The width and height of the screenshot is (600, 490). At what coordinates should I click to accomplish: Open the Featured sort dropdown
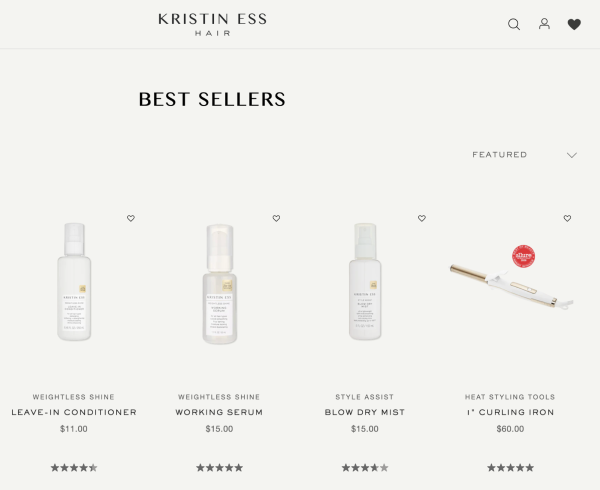524,155
